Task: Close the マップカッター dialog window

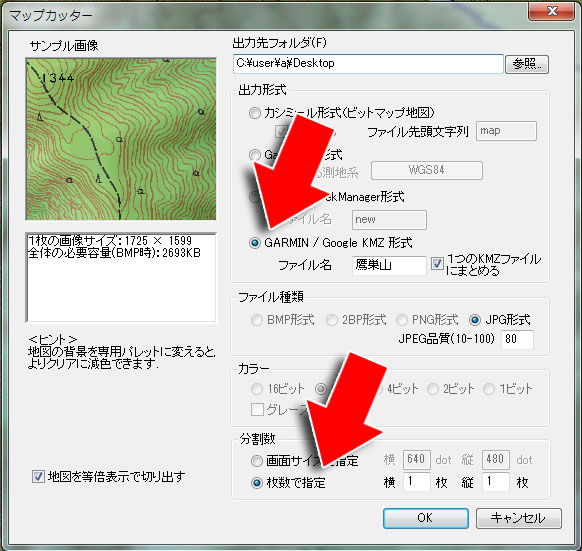Action: (x=552, y=11)
